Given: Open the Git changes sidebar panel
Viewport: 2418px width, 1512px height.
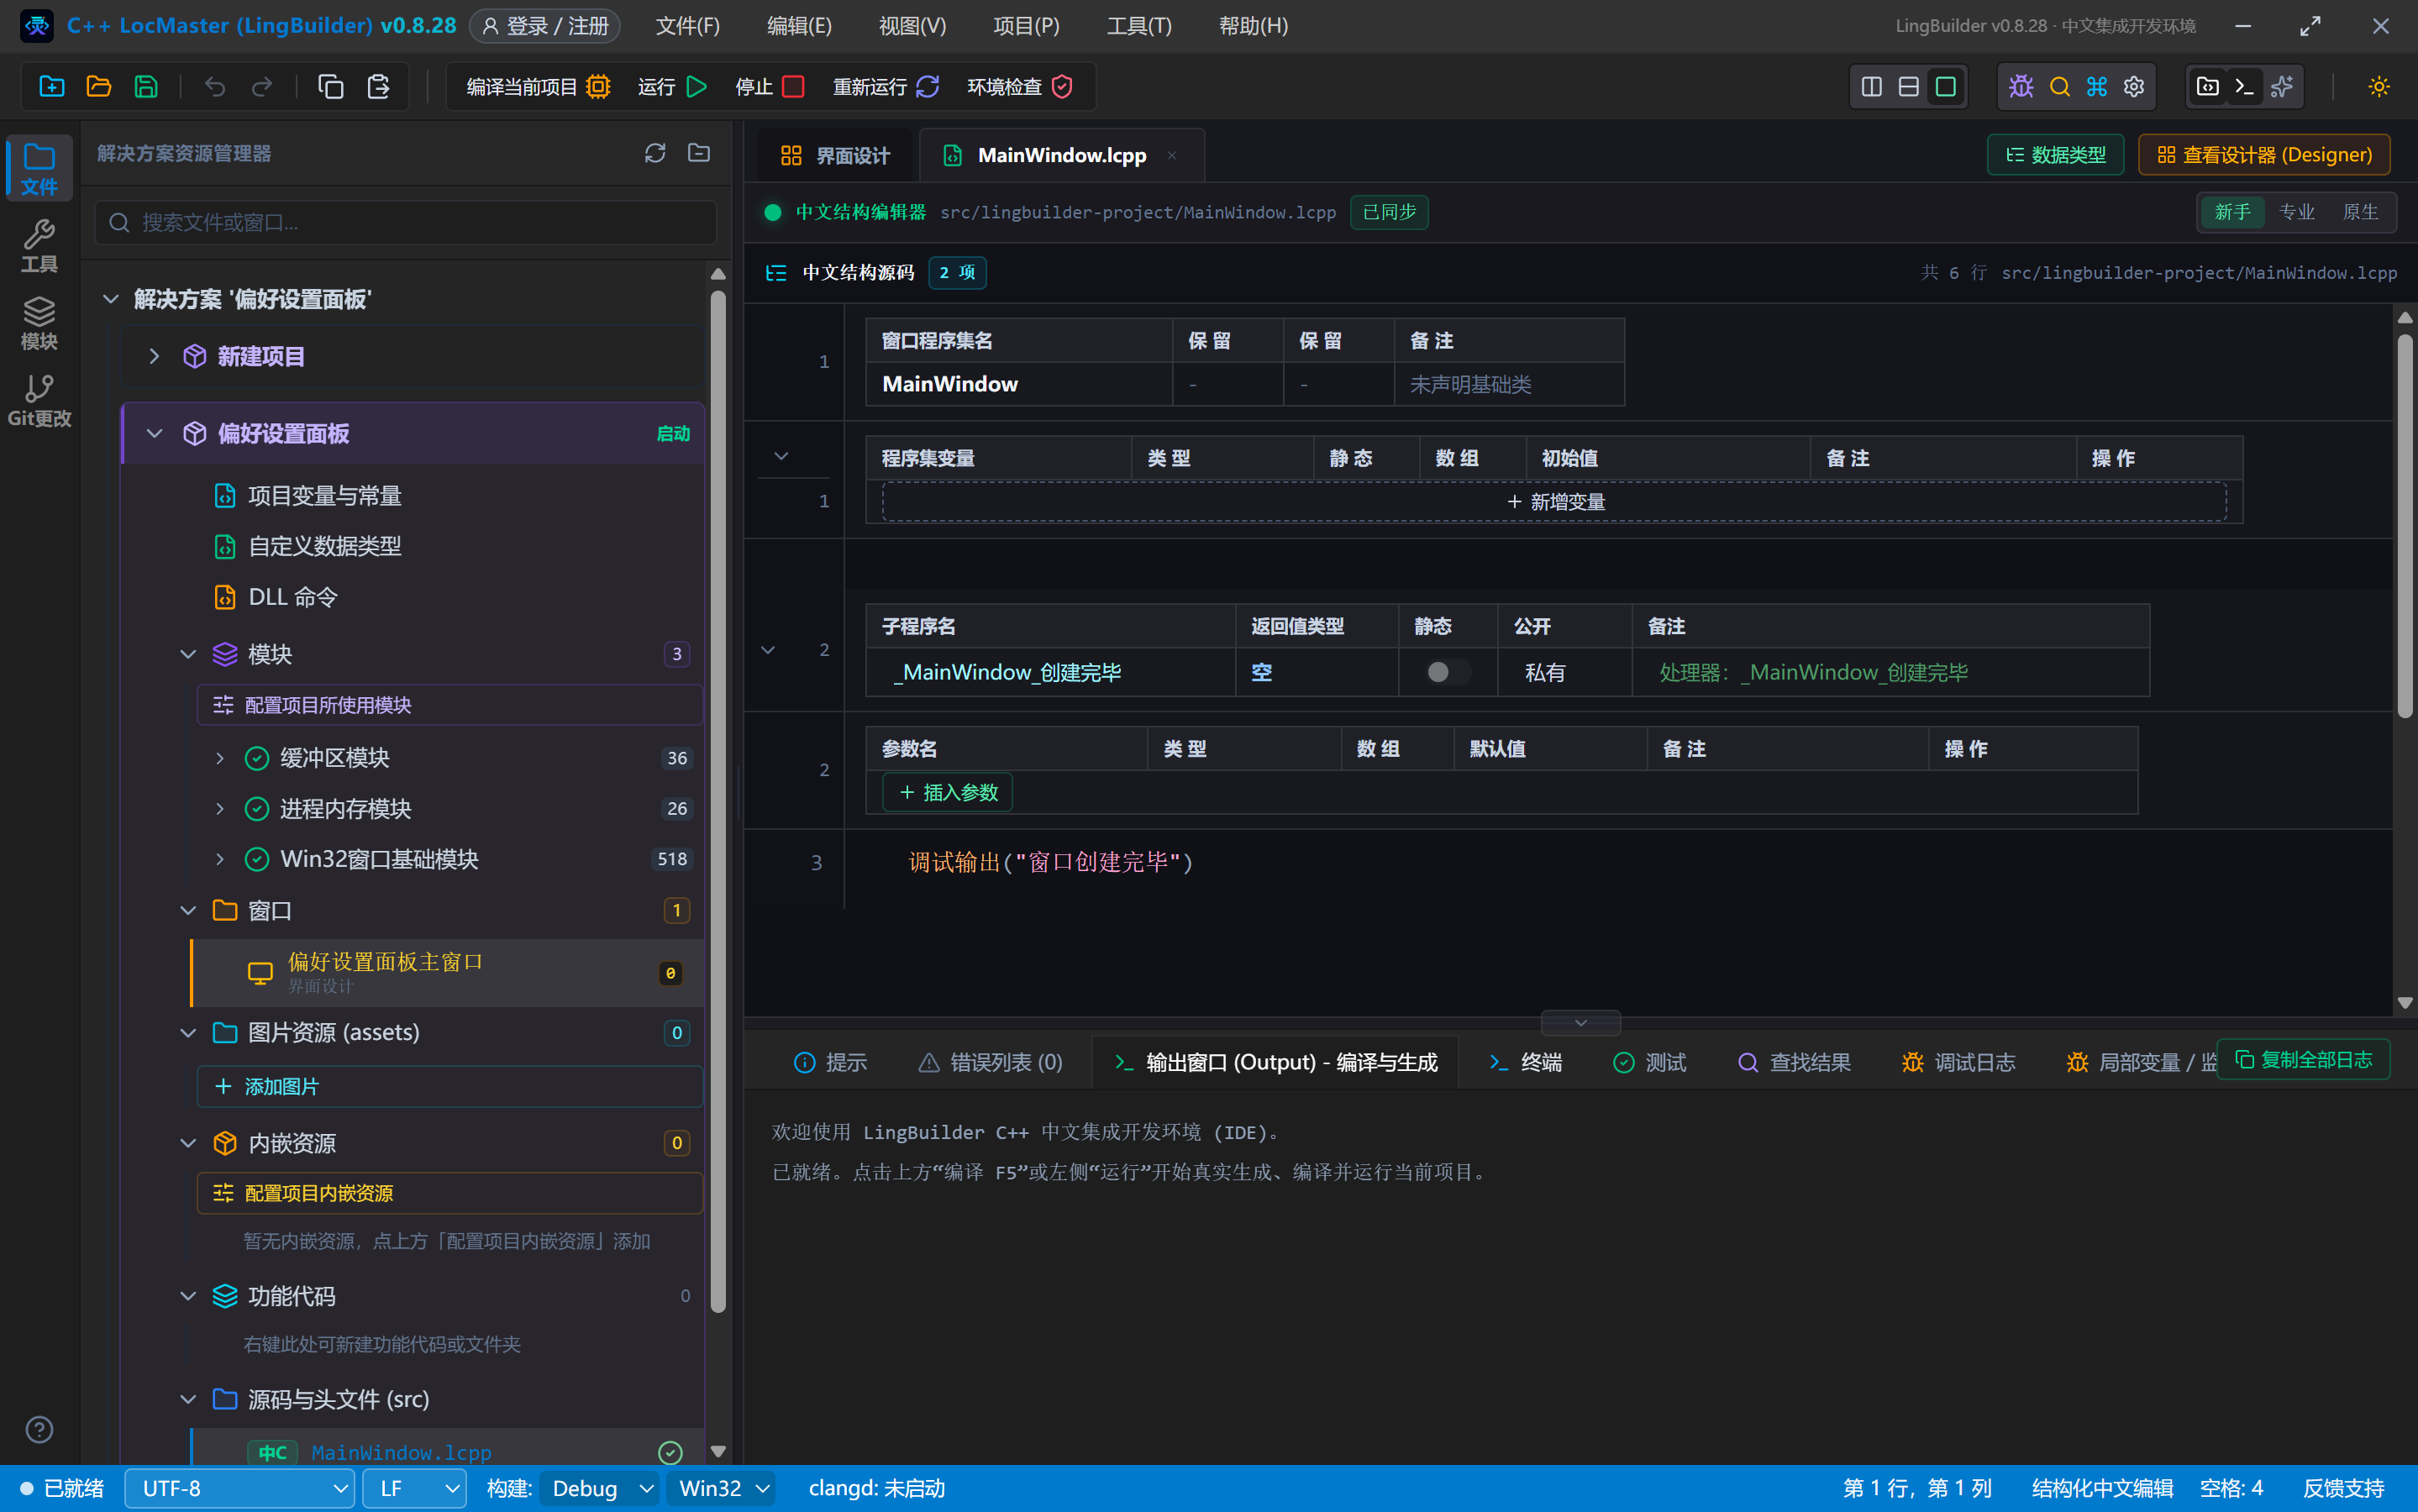Looking at the screenshot, I should [39, 401].
